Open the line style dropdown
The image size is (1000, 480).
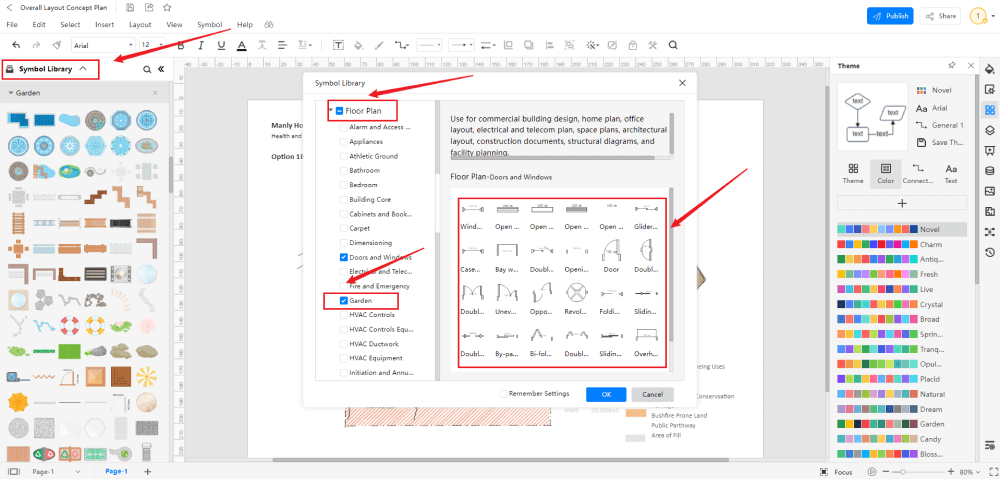[x=429, y=45]
